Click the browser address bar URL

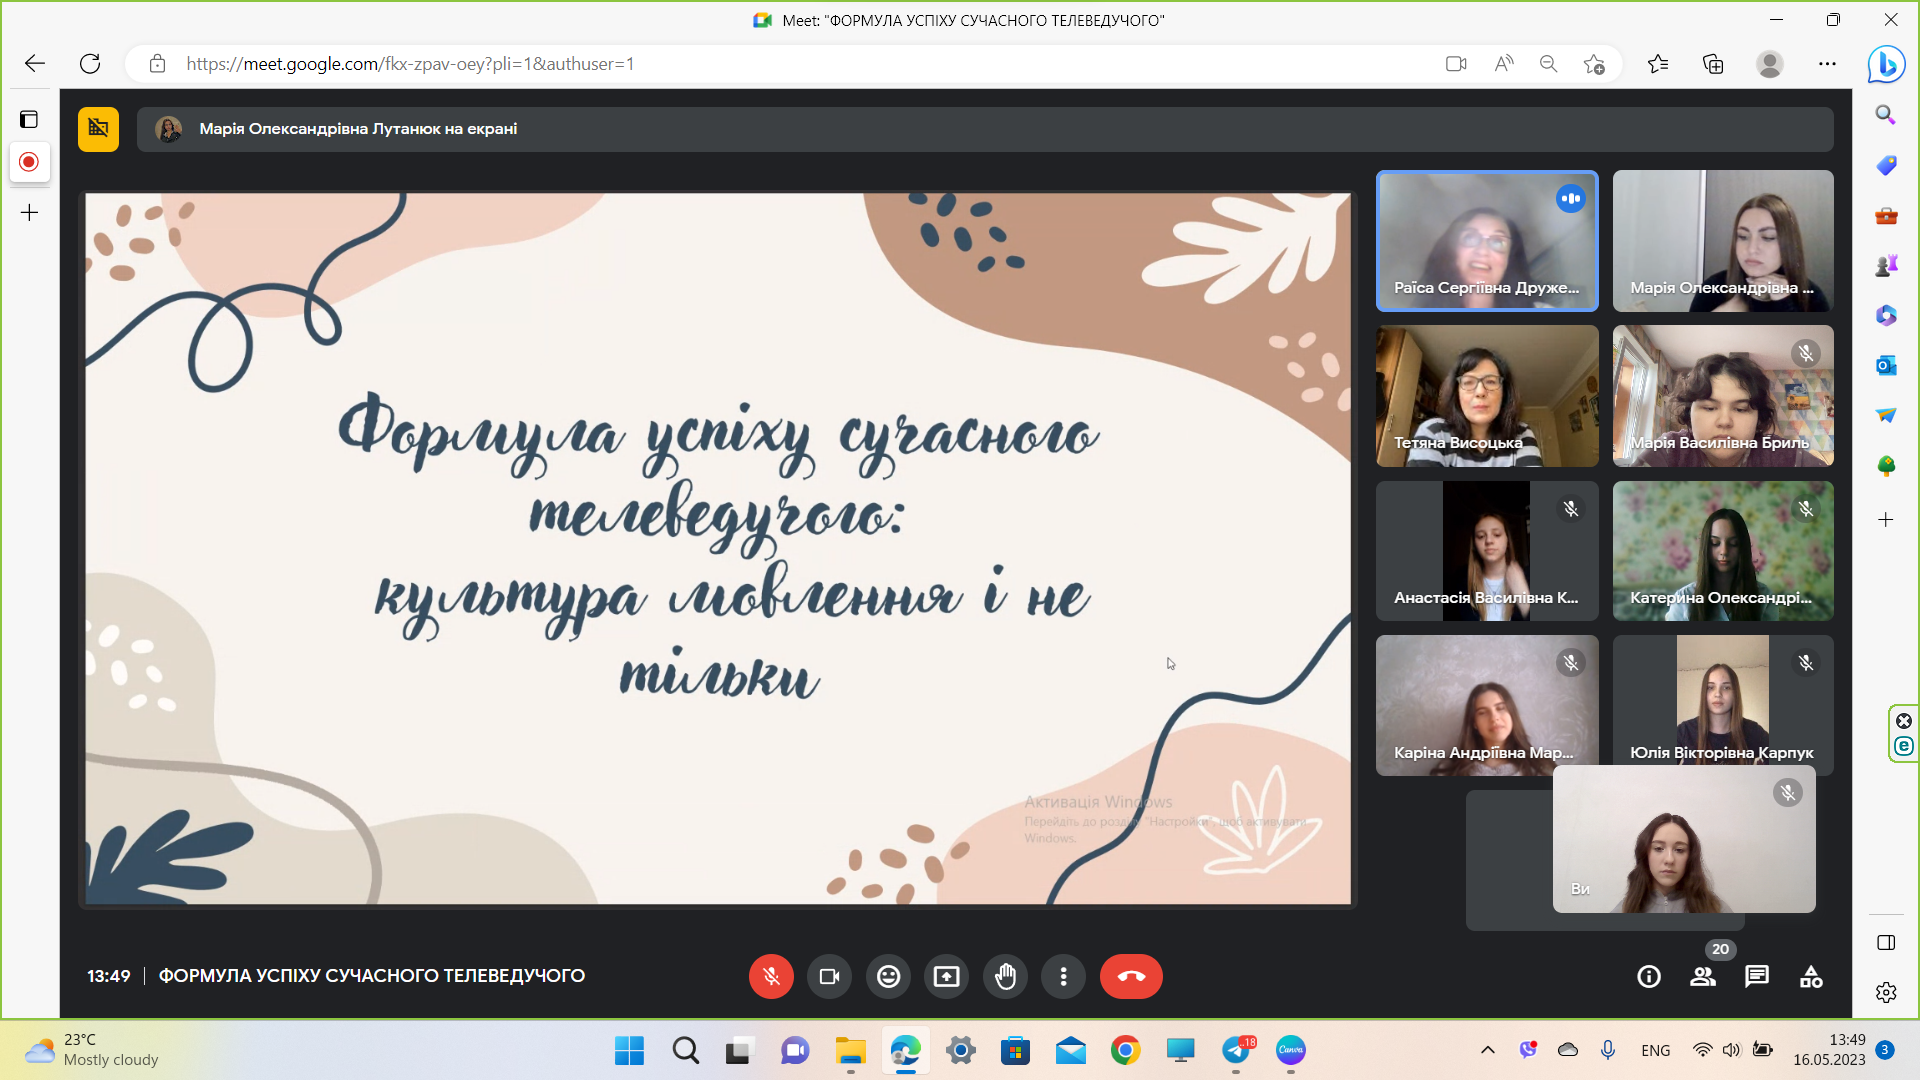click(x=410, y=64)
